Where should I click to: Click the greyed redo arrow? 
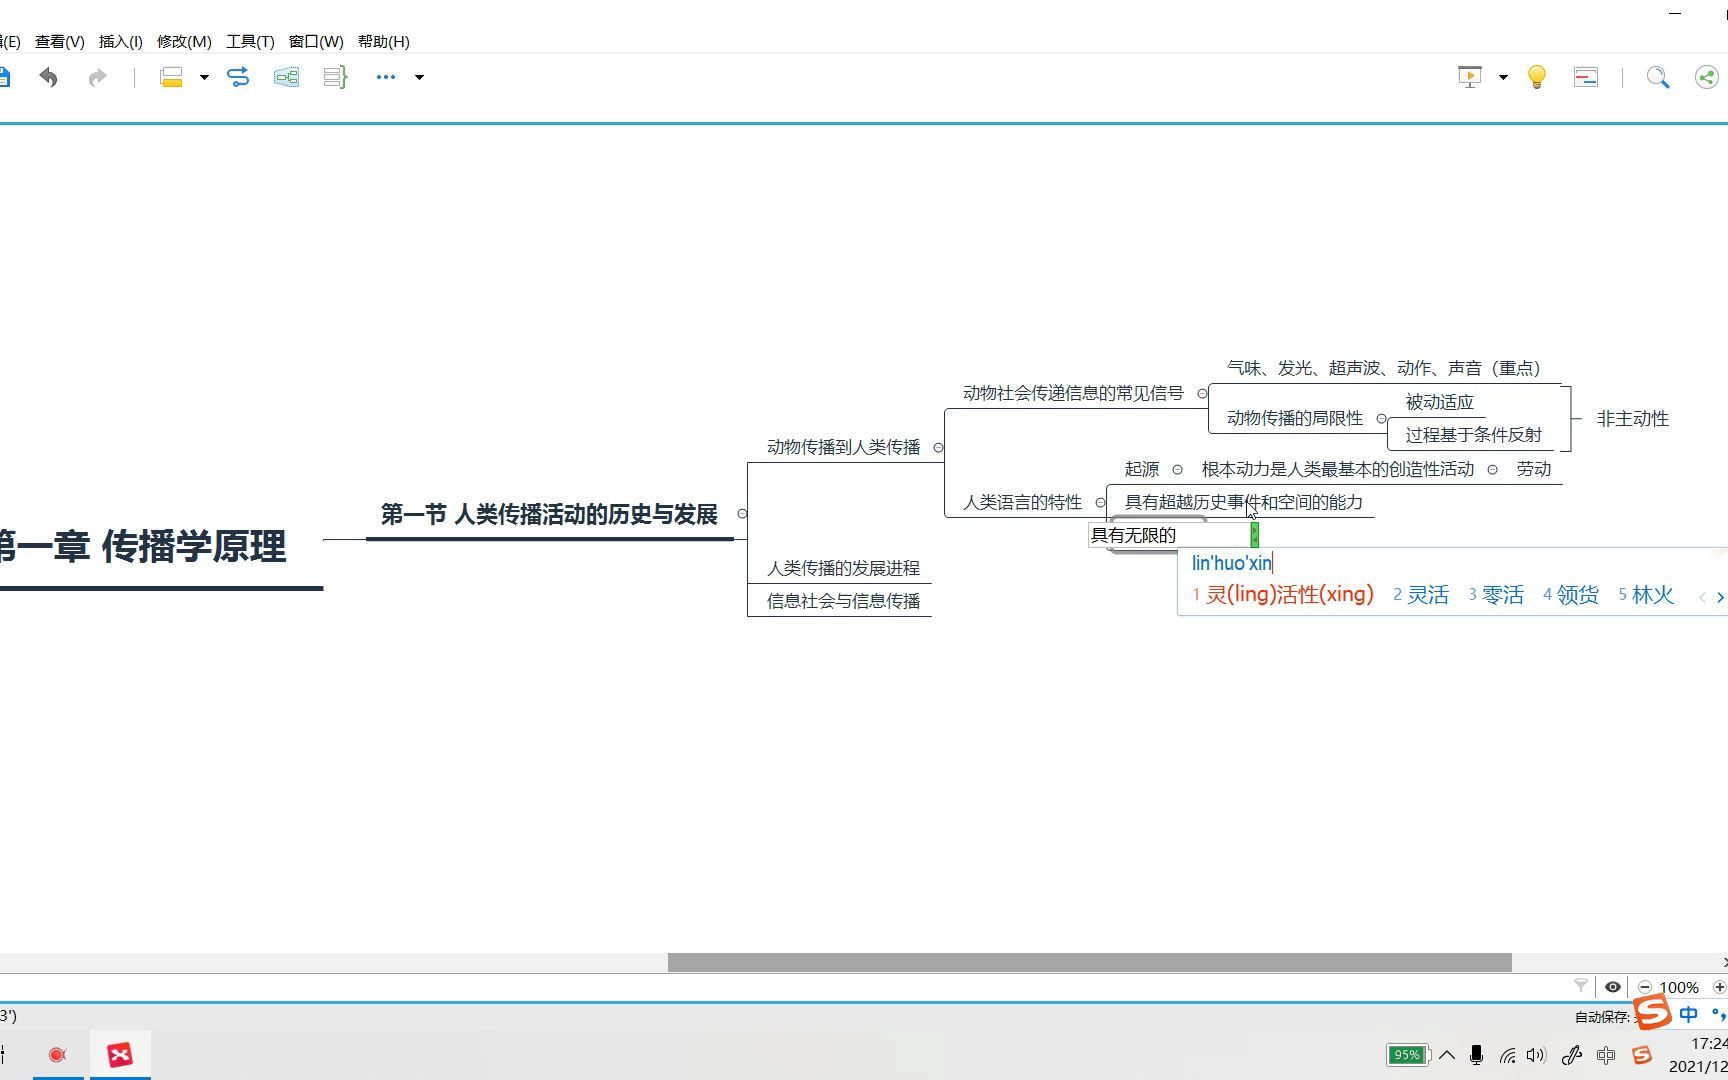click(x=97, y=77)
